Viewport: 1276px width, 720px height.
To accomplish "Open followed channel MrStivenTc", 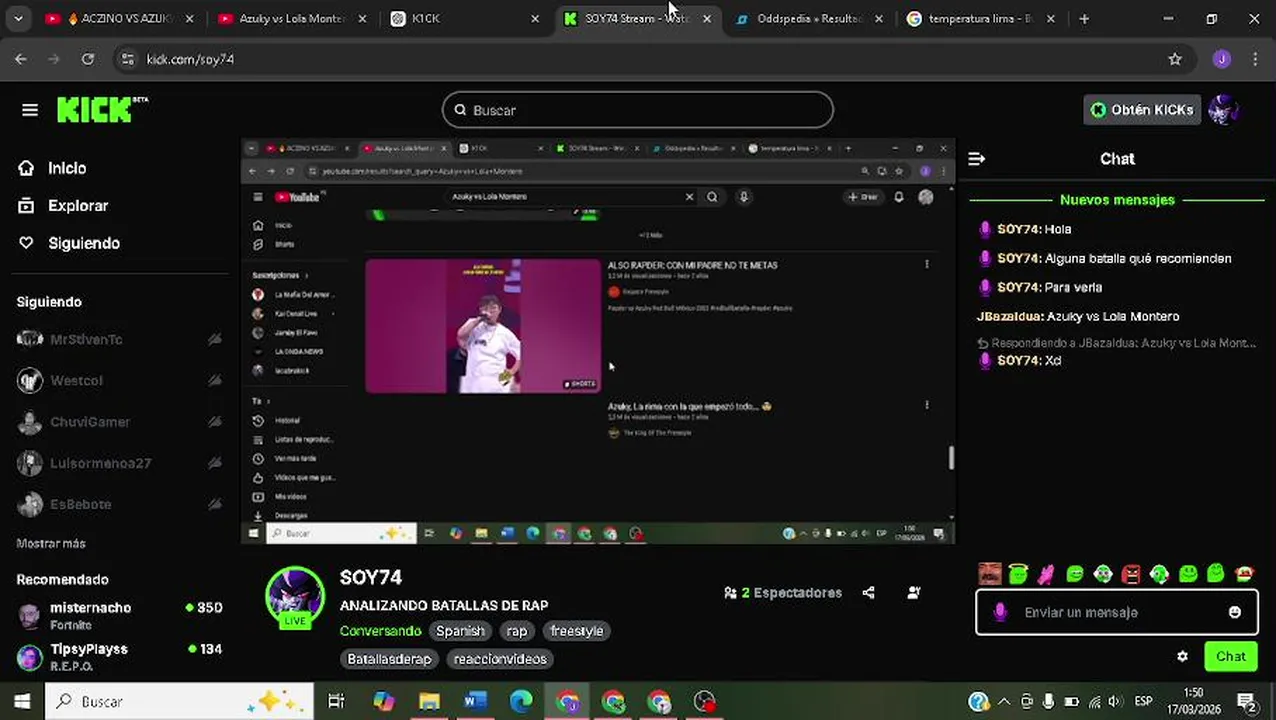I will (x=86, y=339).
